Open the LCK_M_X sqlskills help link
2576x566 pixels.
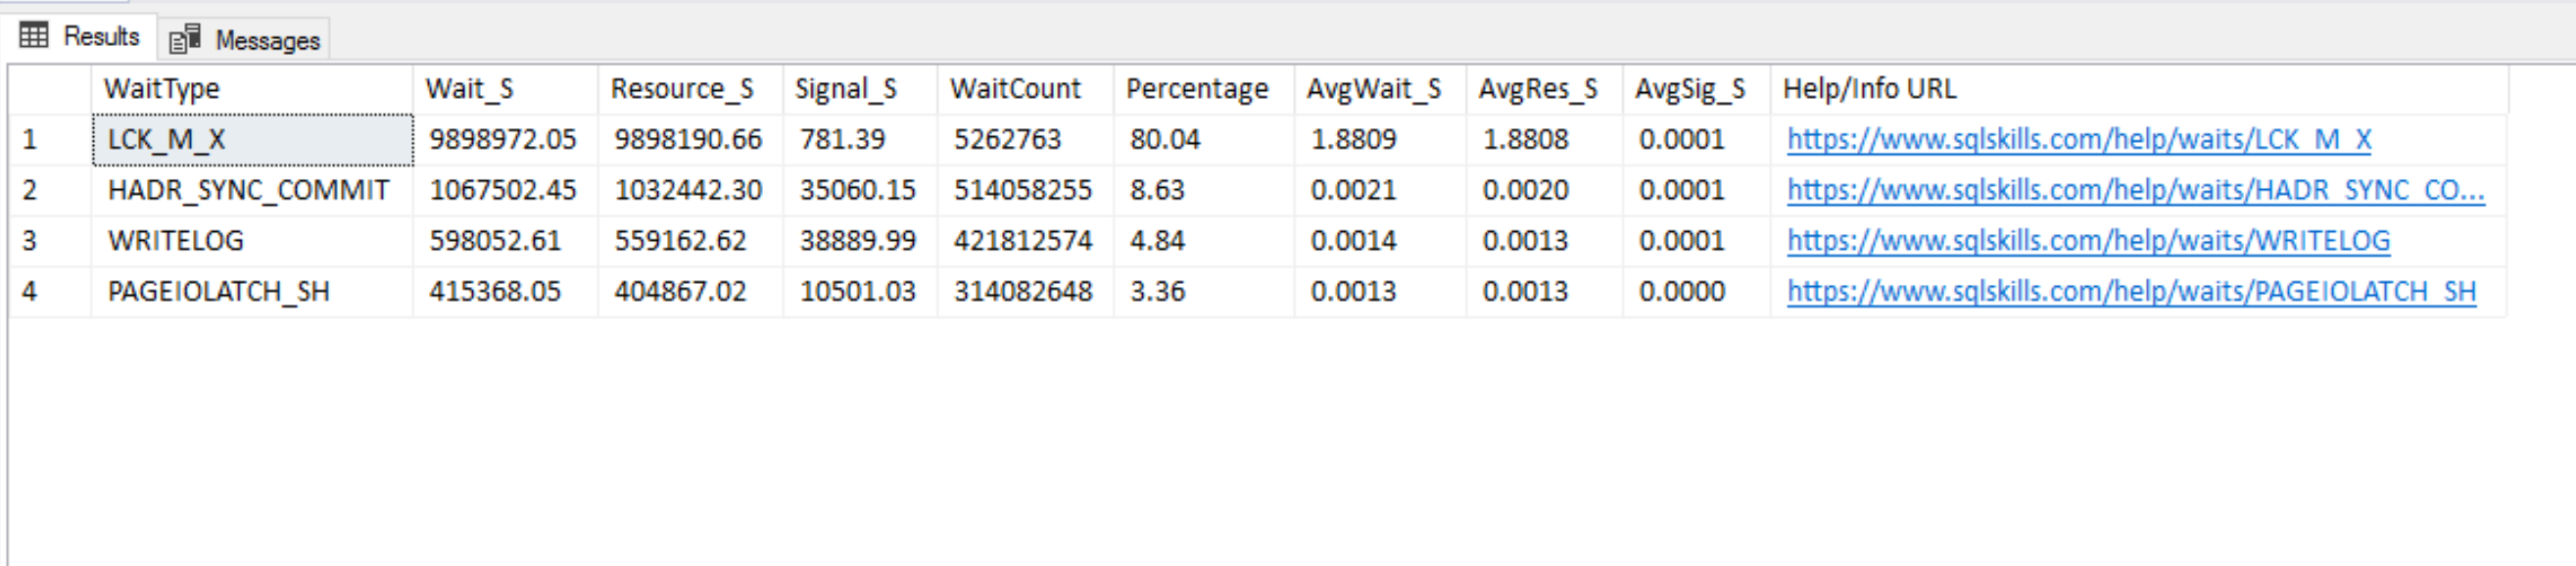[x=2079, y=139]
